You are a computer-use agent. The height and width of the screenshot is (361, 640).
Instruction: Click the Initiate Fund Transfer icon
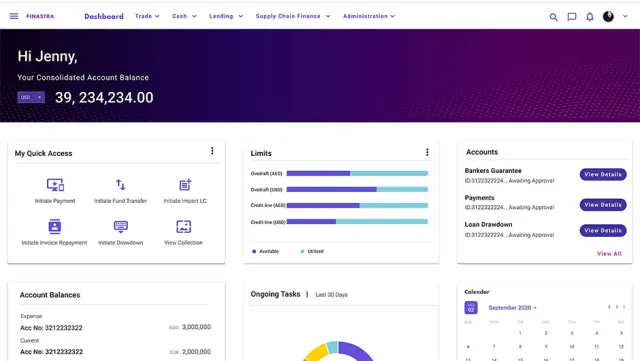pos(120,185)
